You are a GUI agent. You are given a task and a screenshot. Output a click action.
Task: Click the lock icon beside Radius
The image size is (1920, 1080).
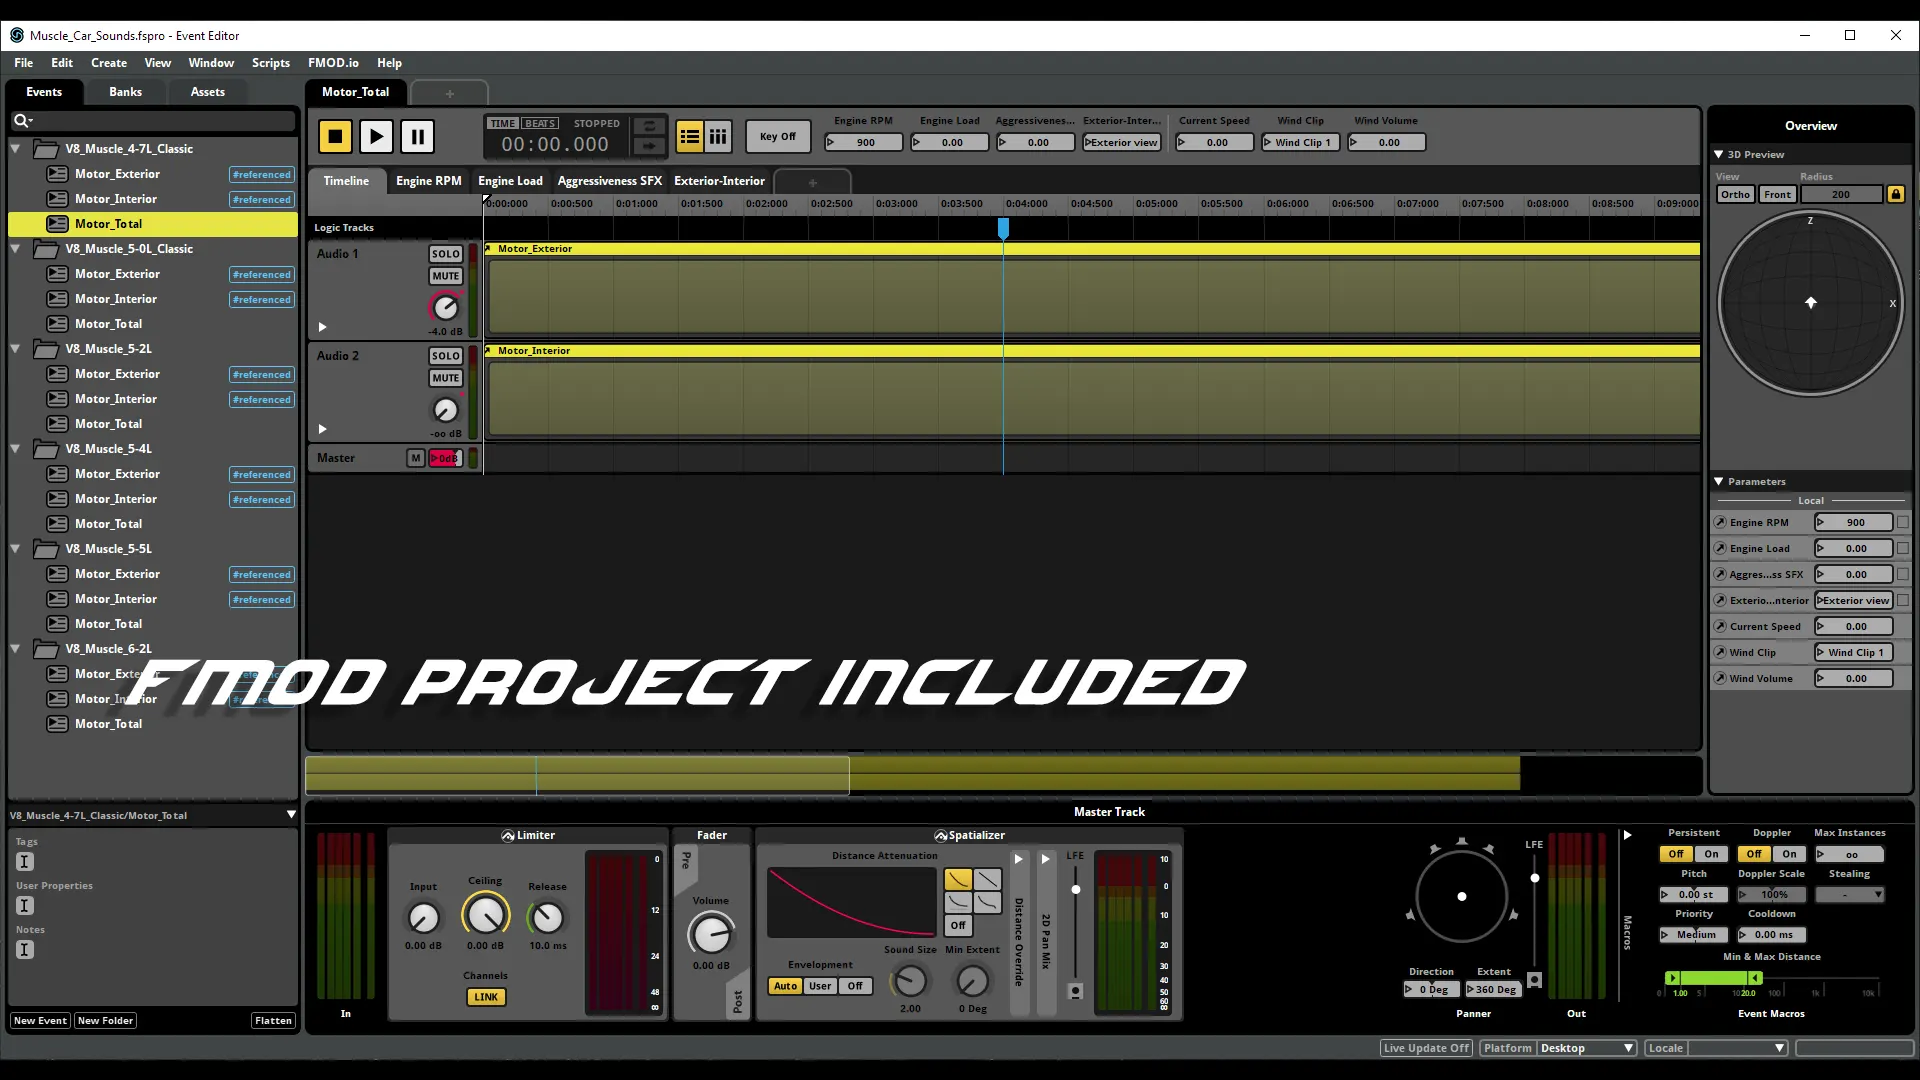(1895, 194)
